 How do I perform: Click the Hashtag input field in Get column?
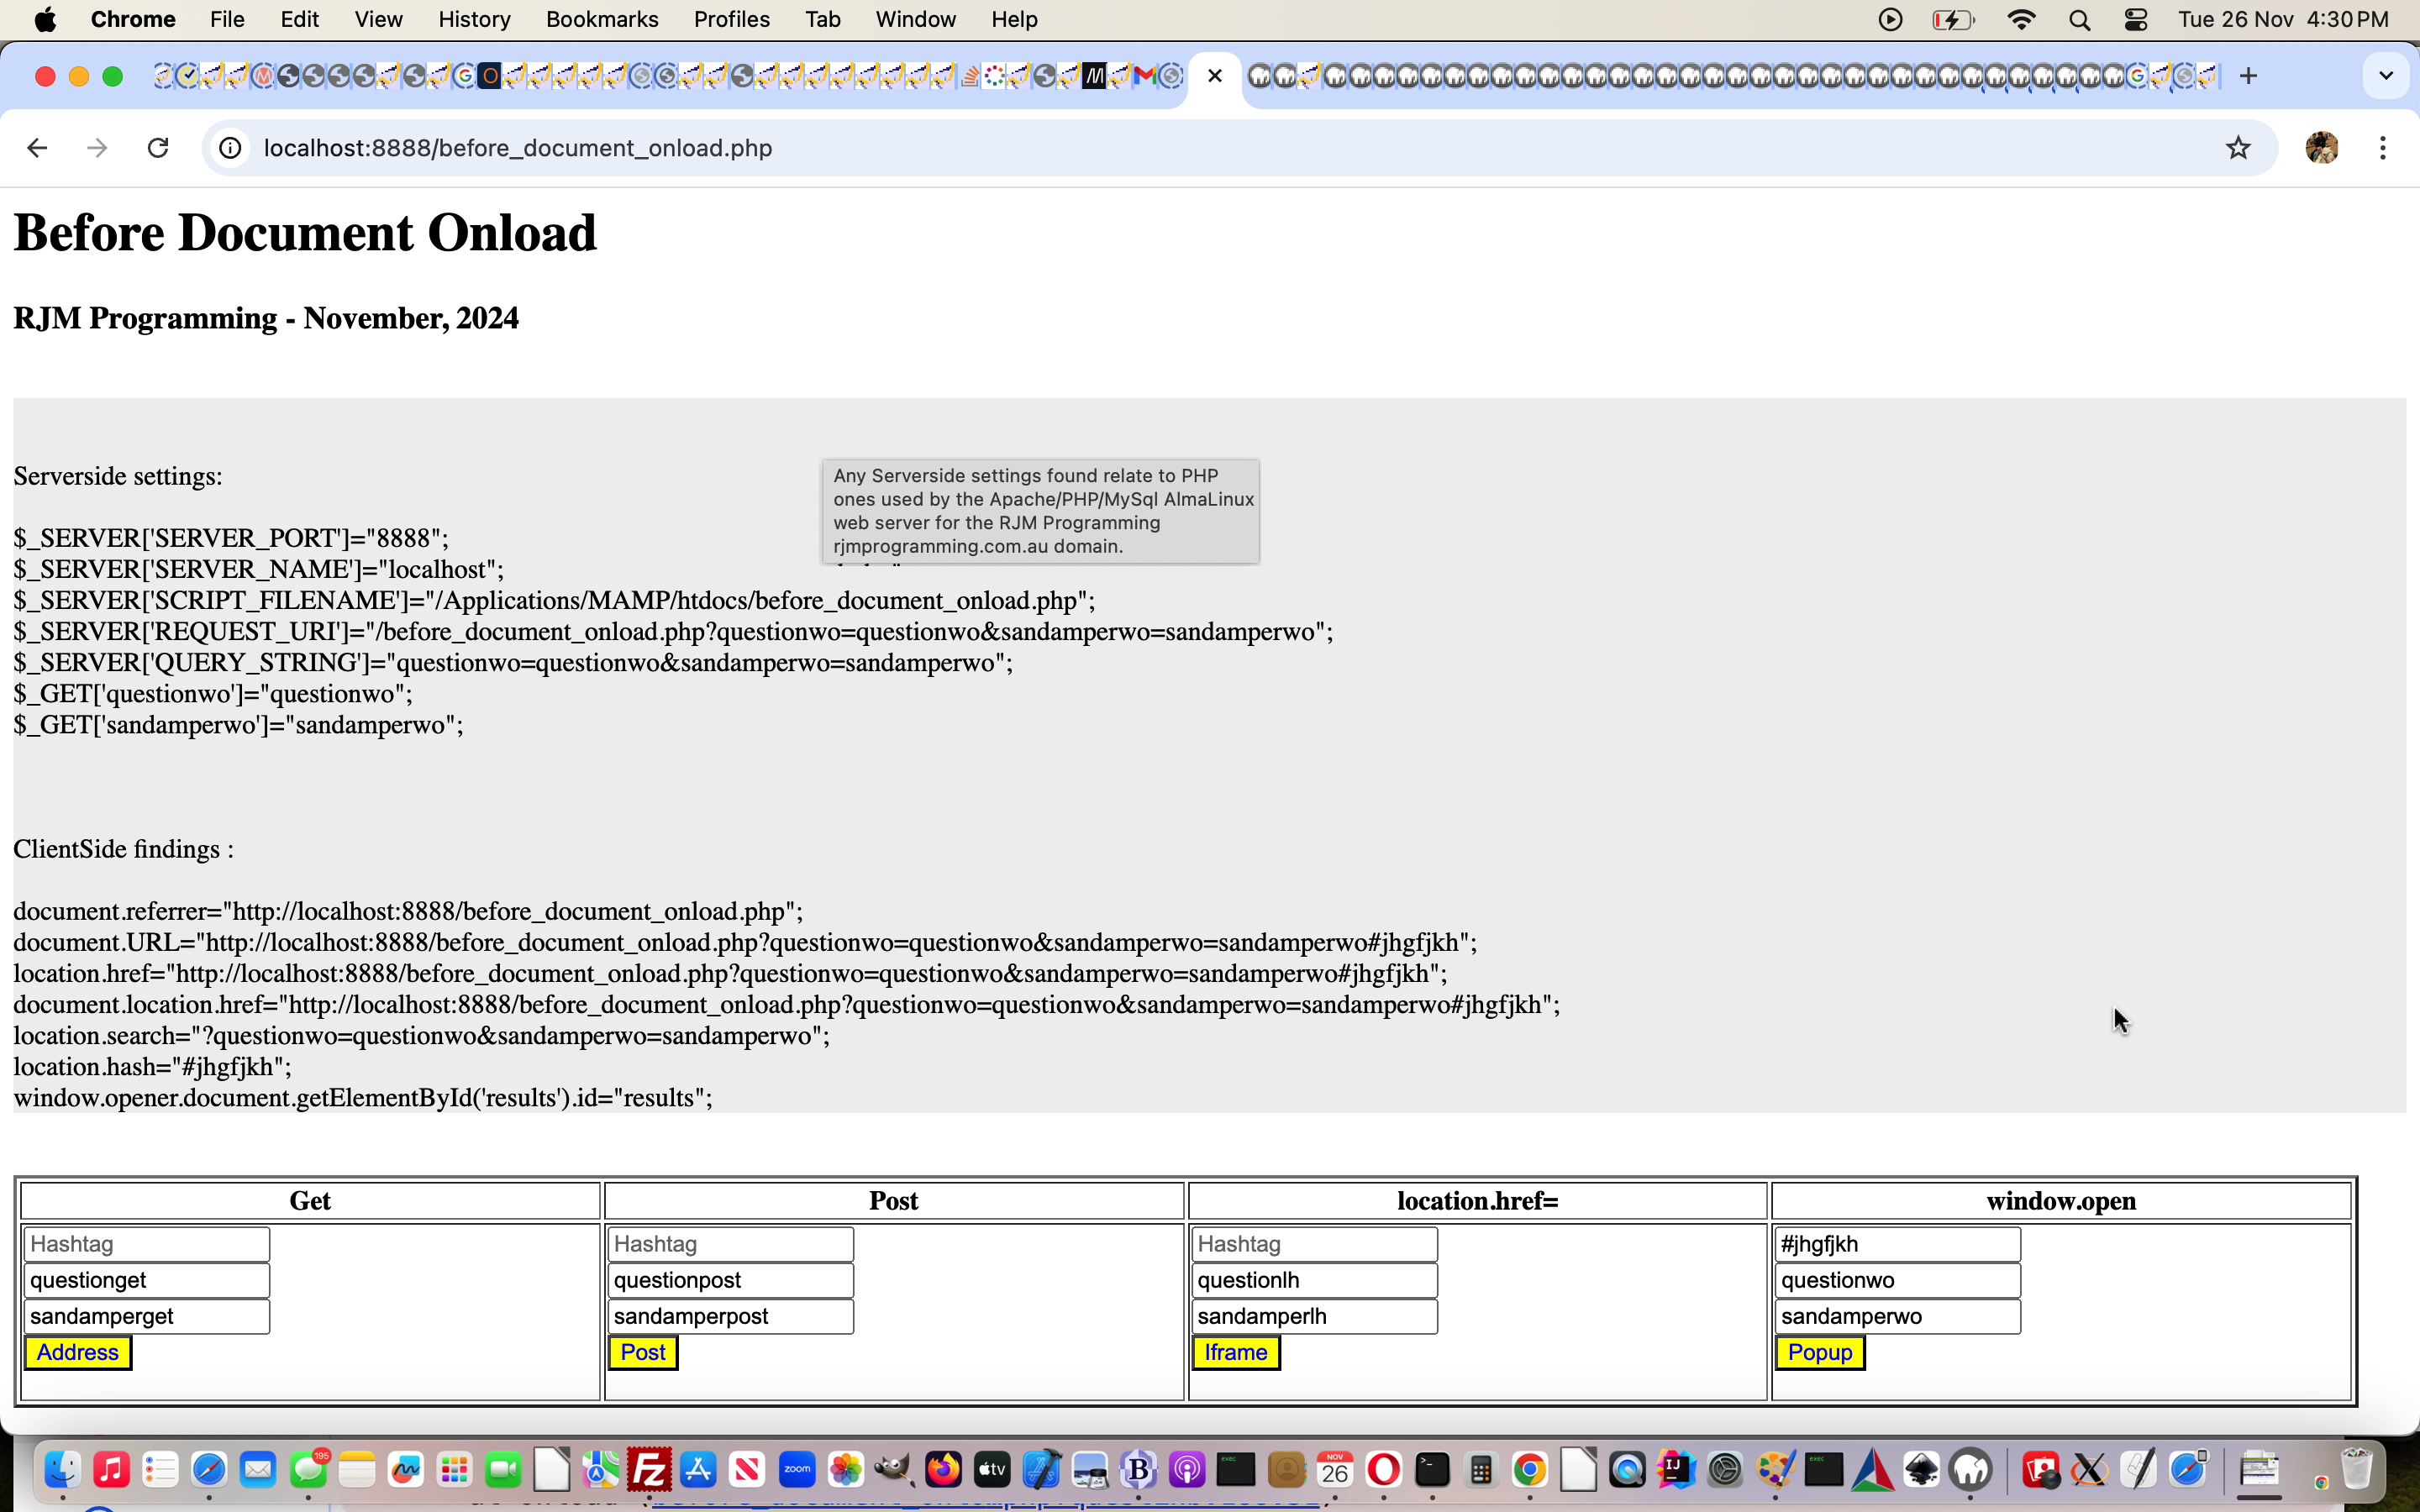point(148,1244)
